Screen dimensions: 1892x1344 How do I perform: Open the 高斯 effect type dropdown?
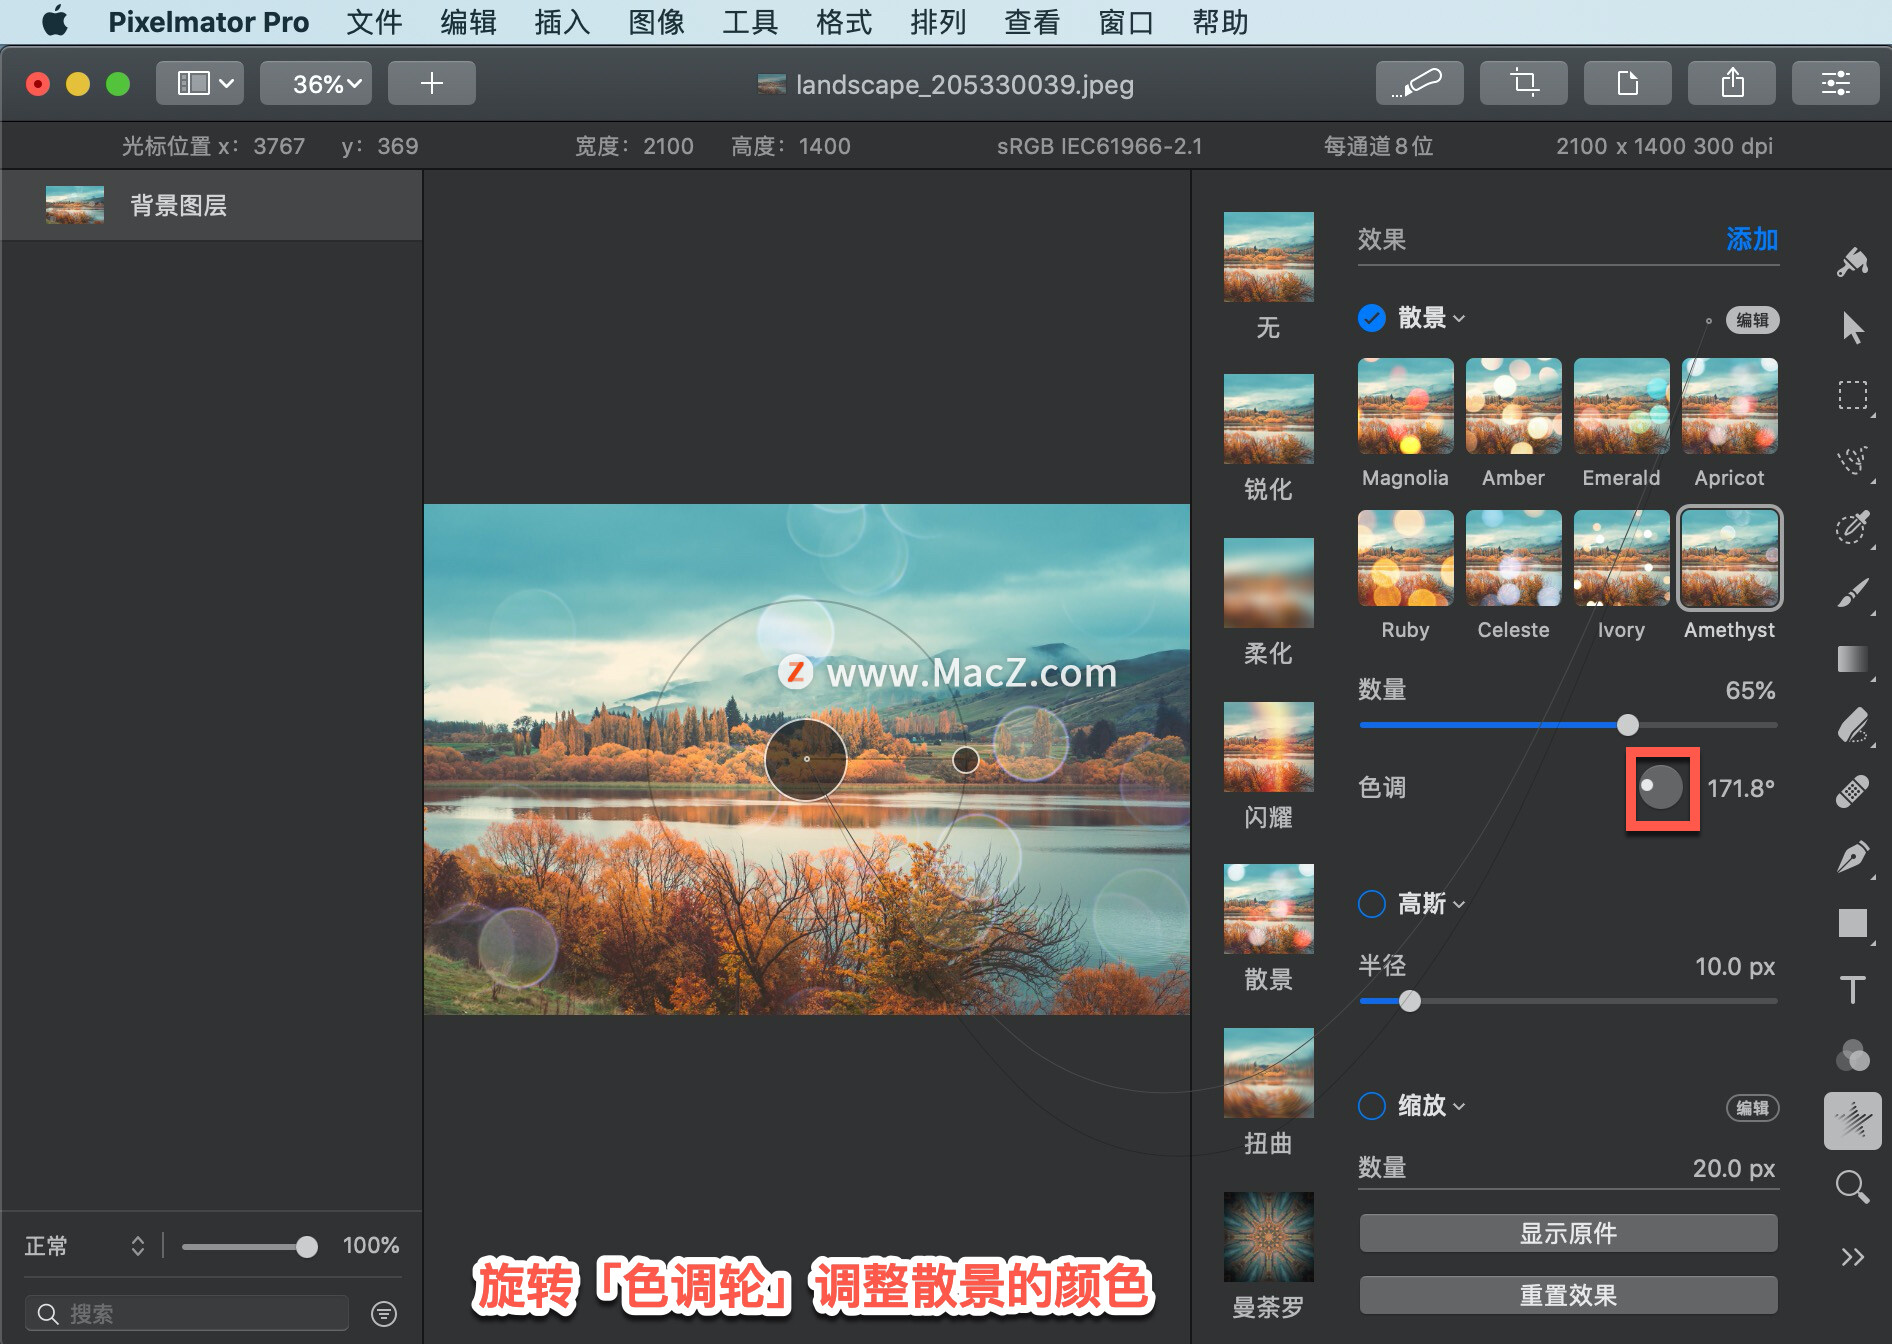point(1432,904)
